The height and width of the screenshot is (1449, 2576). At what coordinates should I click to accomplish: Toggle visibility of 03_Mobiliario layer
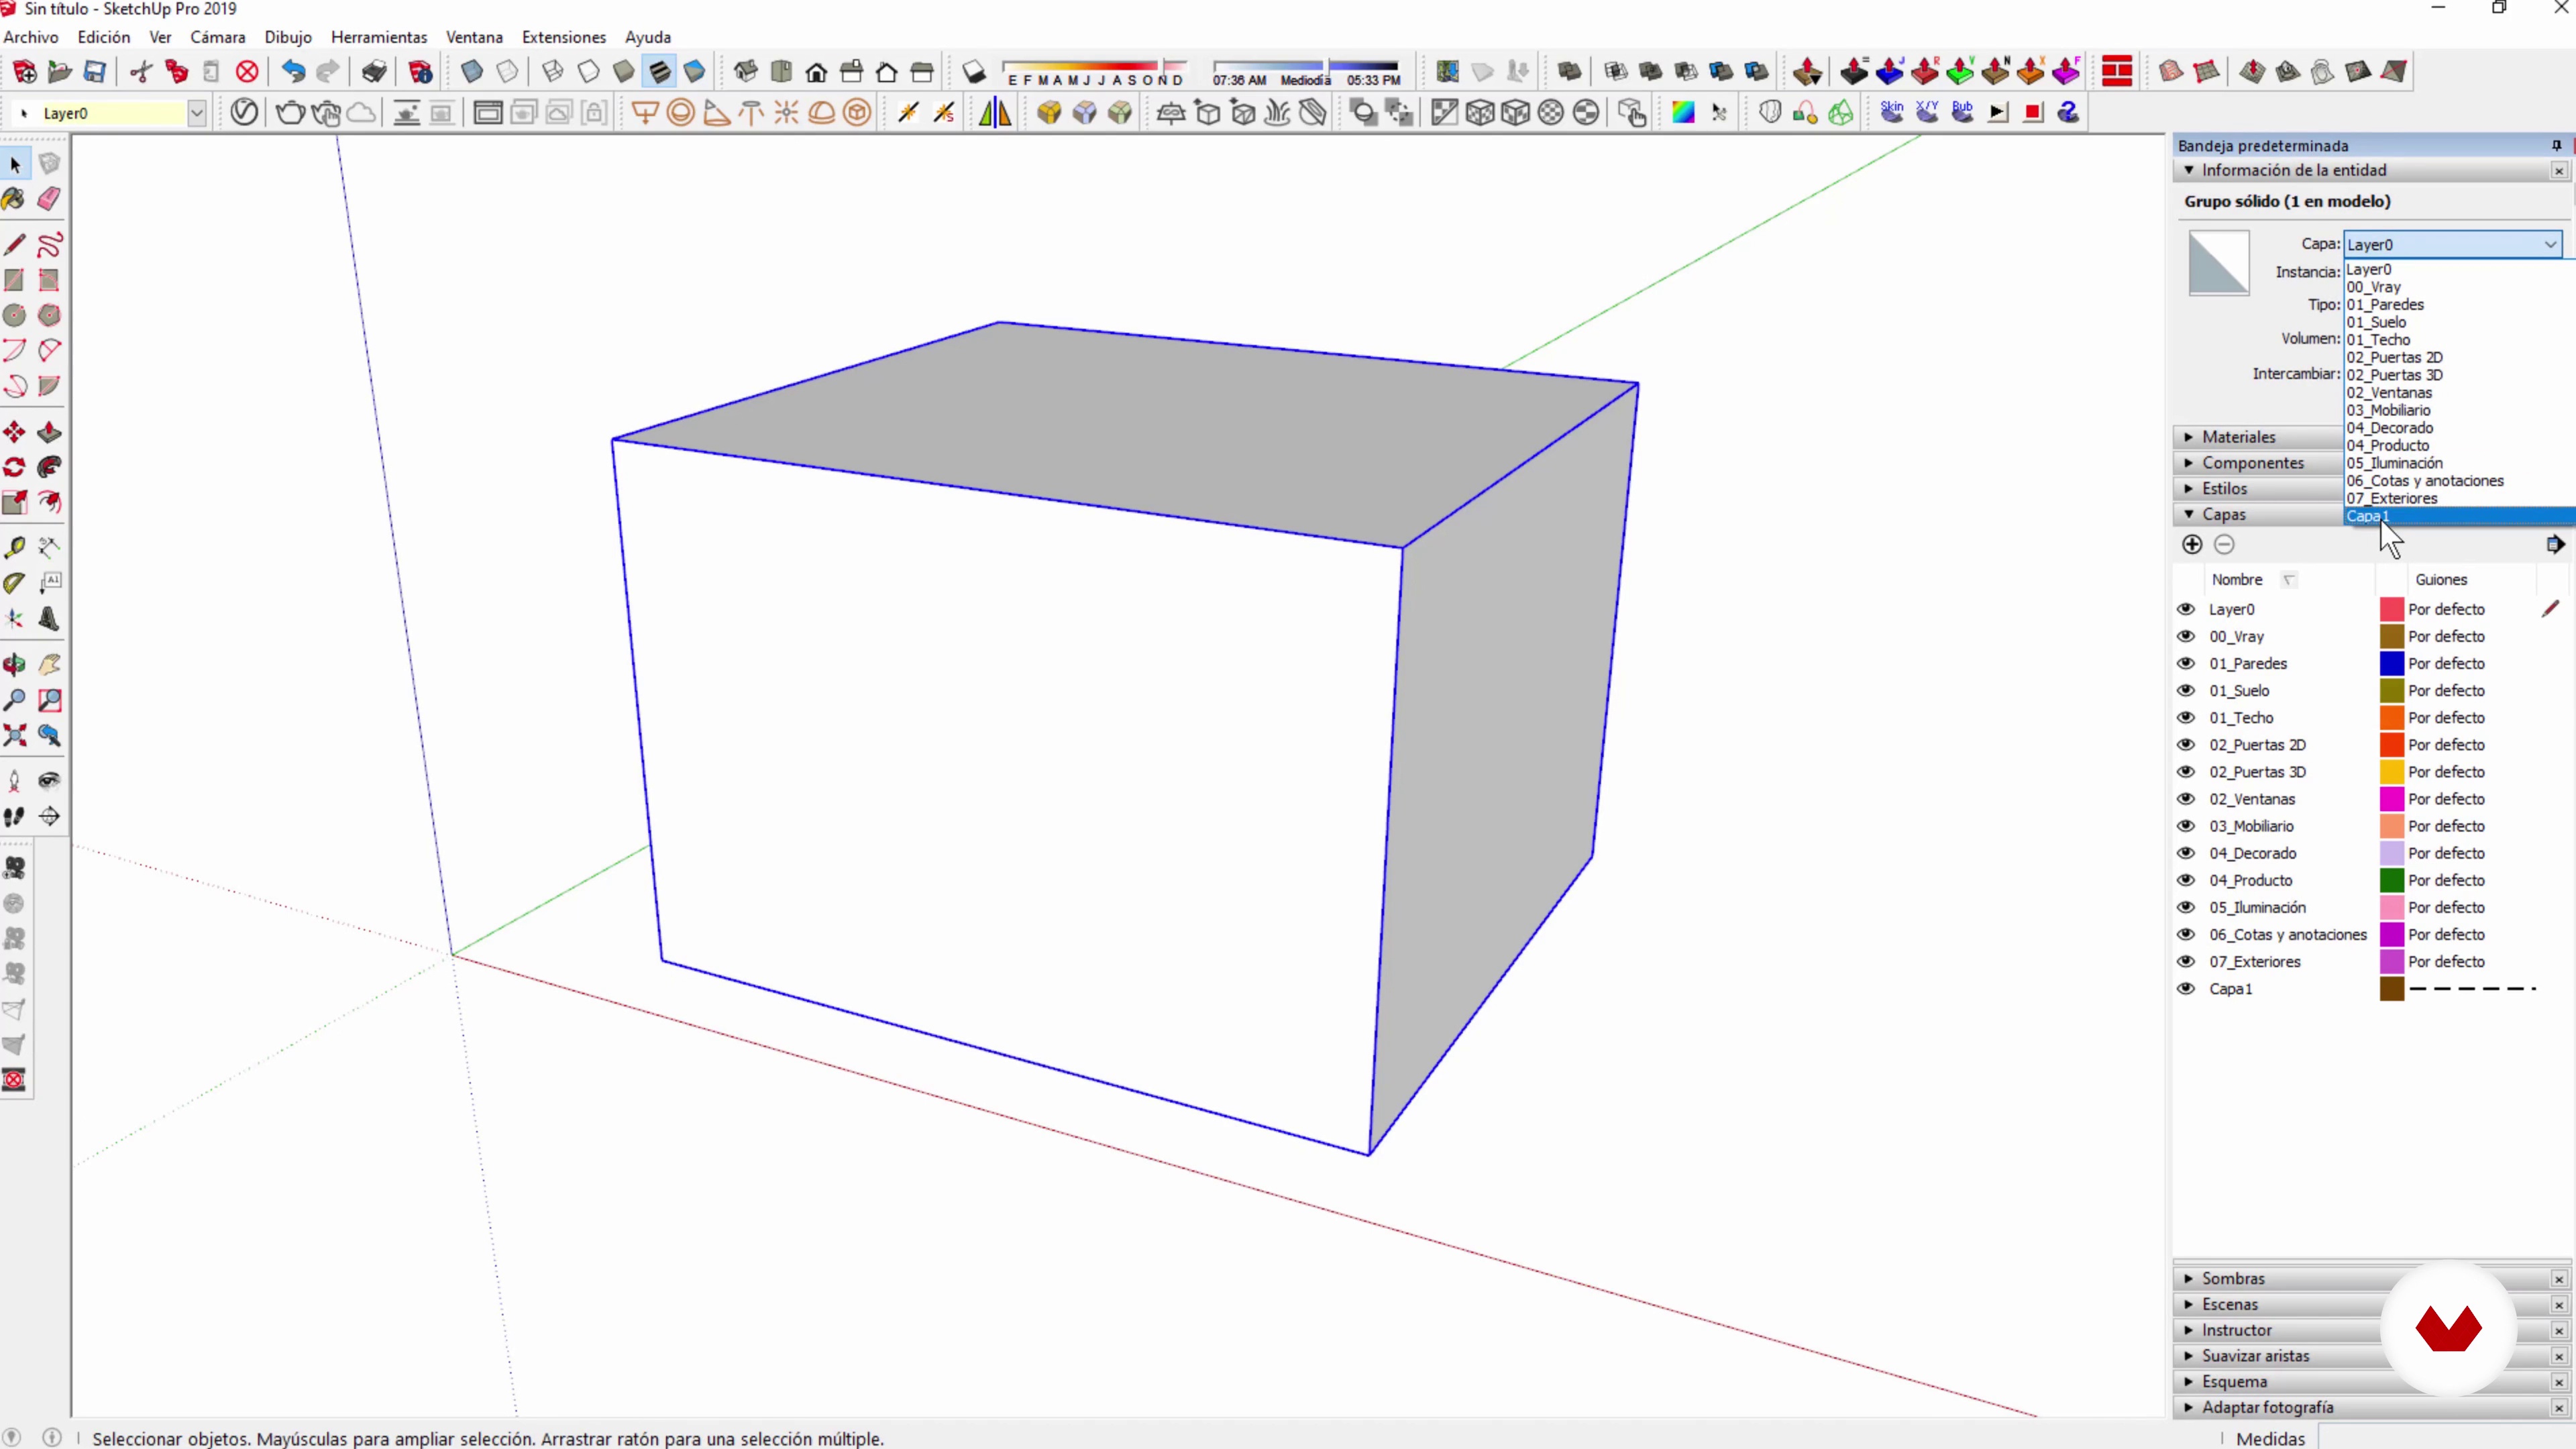point(2186,826)
